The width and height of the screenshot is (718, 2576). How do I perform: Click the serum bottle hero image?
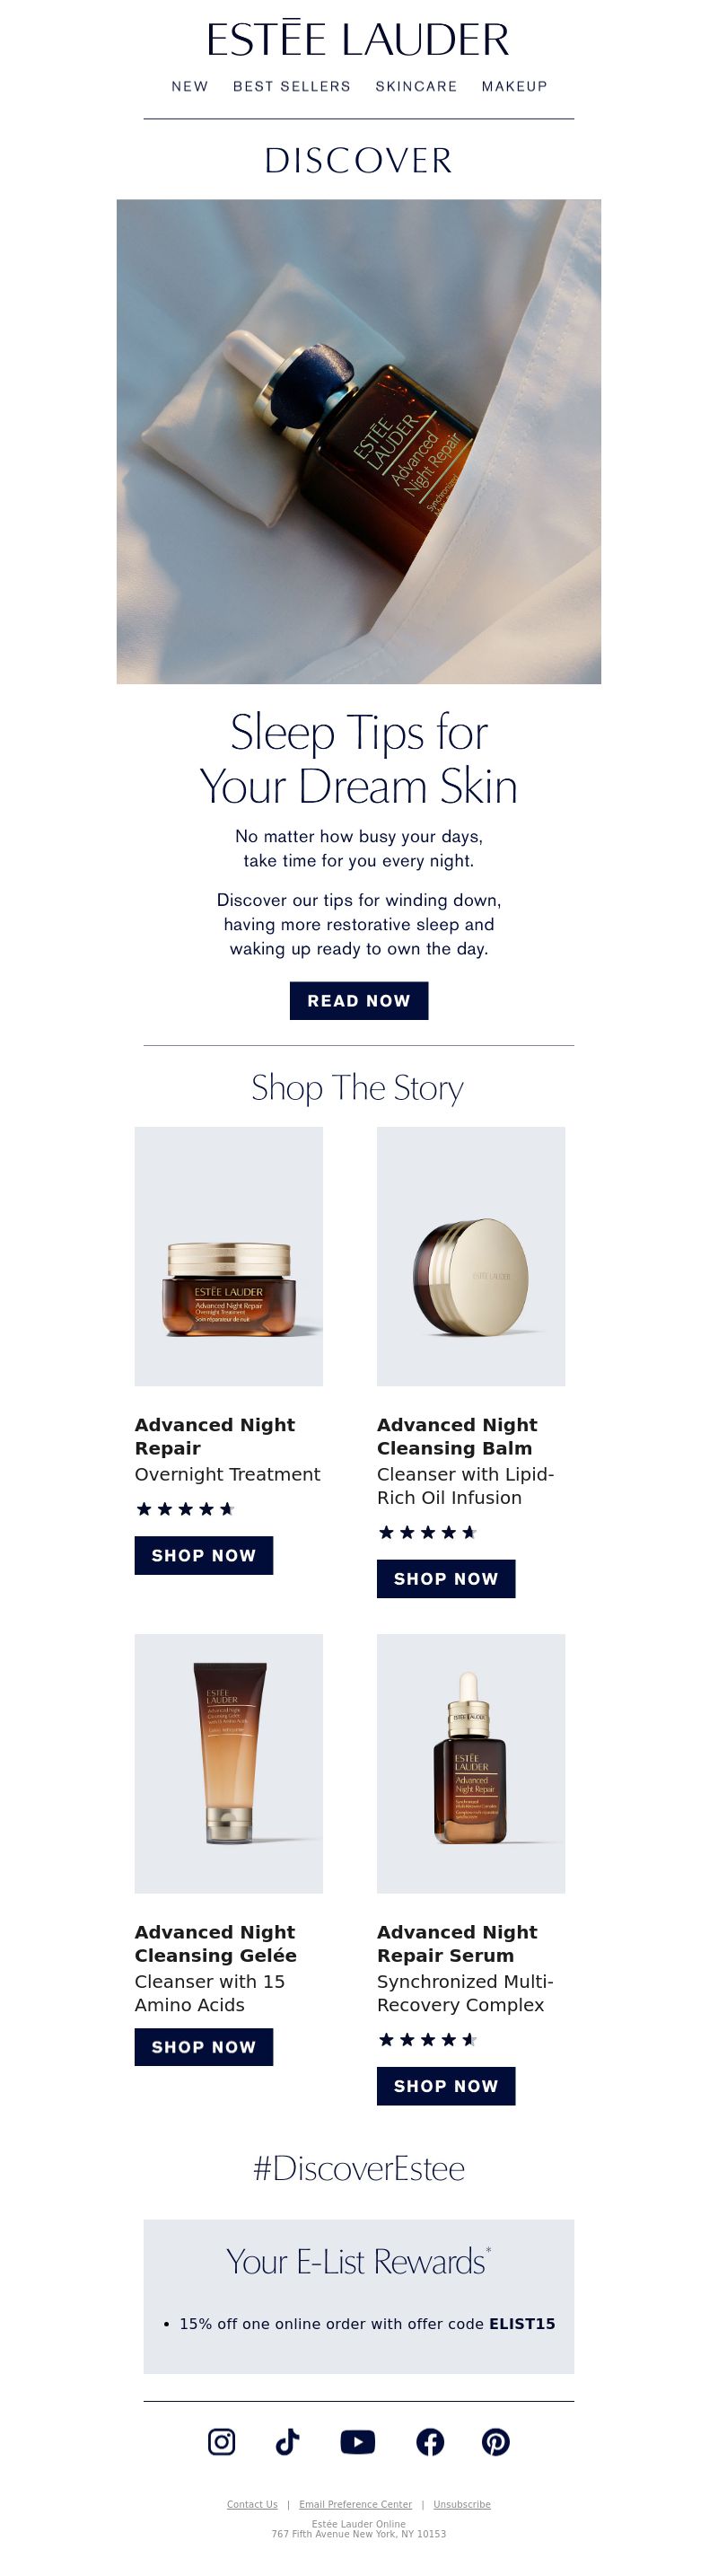(359, 441)
